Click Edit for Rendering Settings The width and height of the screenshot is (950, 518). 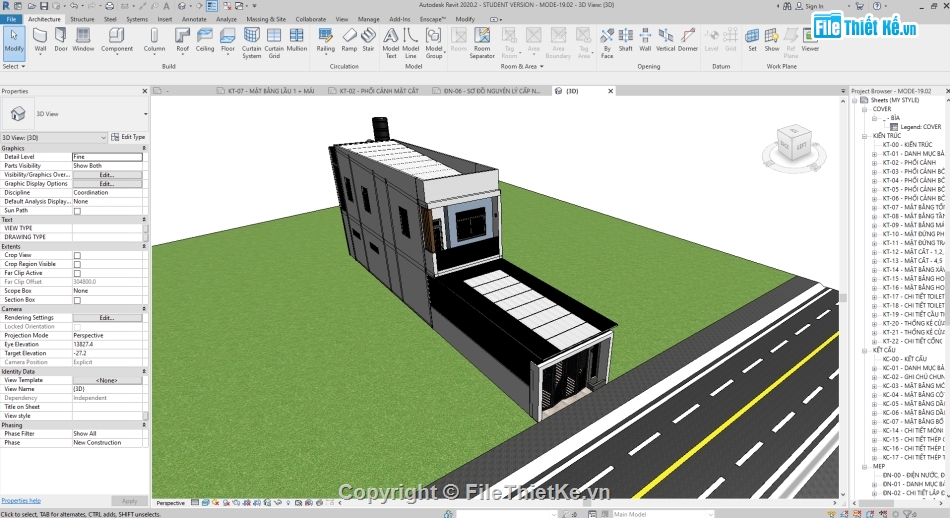(x=107, y=317)
